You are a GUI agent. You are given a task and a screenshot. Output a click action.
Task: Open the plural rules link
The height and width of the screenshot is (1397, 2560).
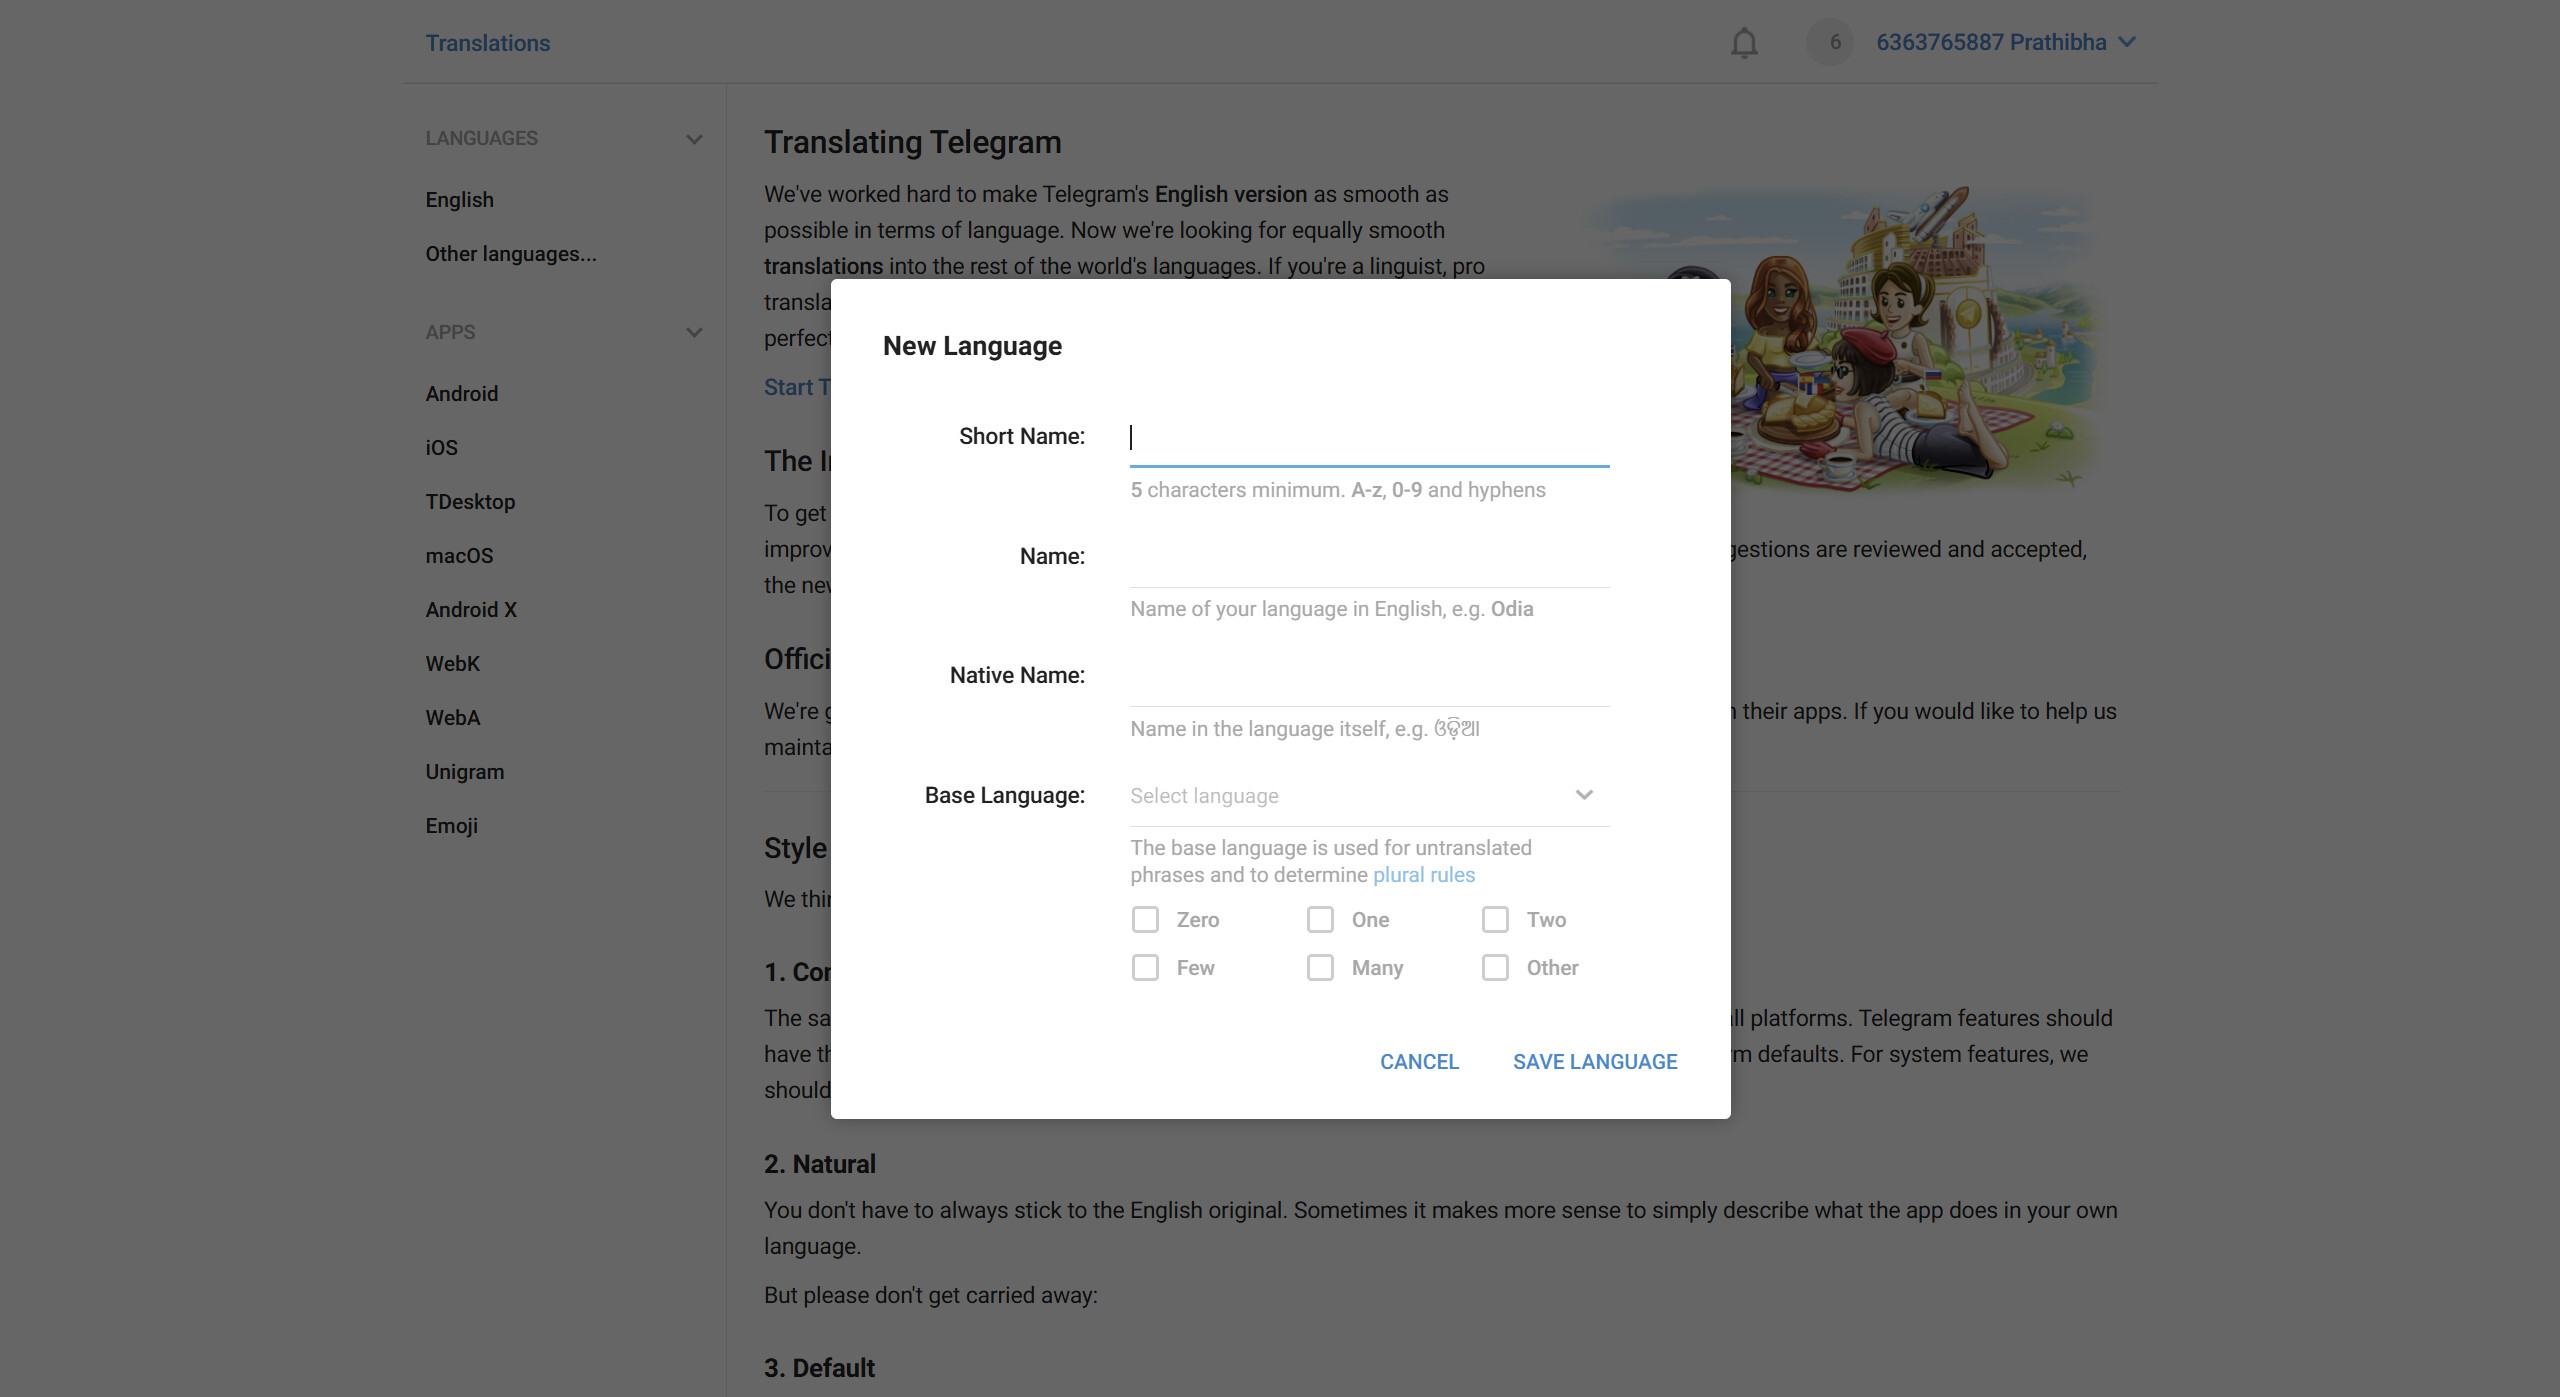coord(1423,875)
